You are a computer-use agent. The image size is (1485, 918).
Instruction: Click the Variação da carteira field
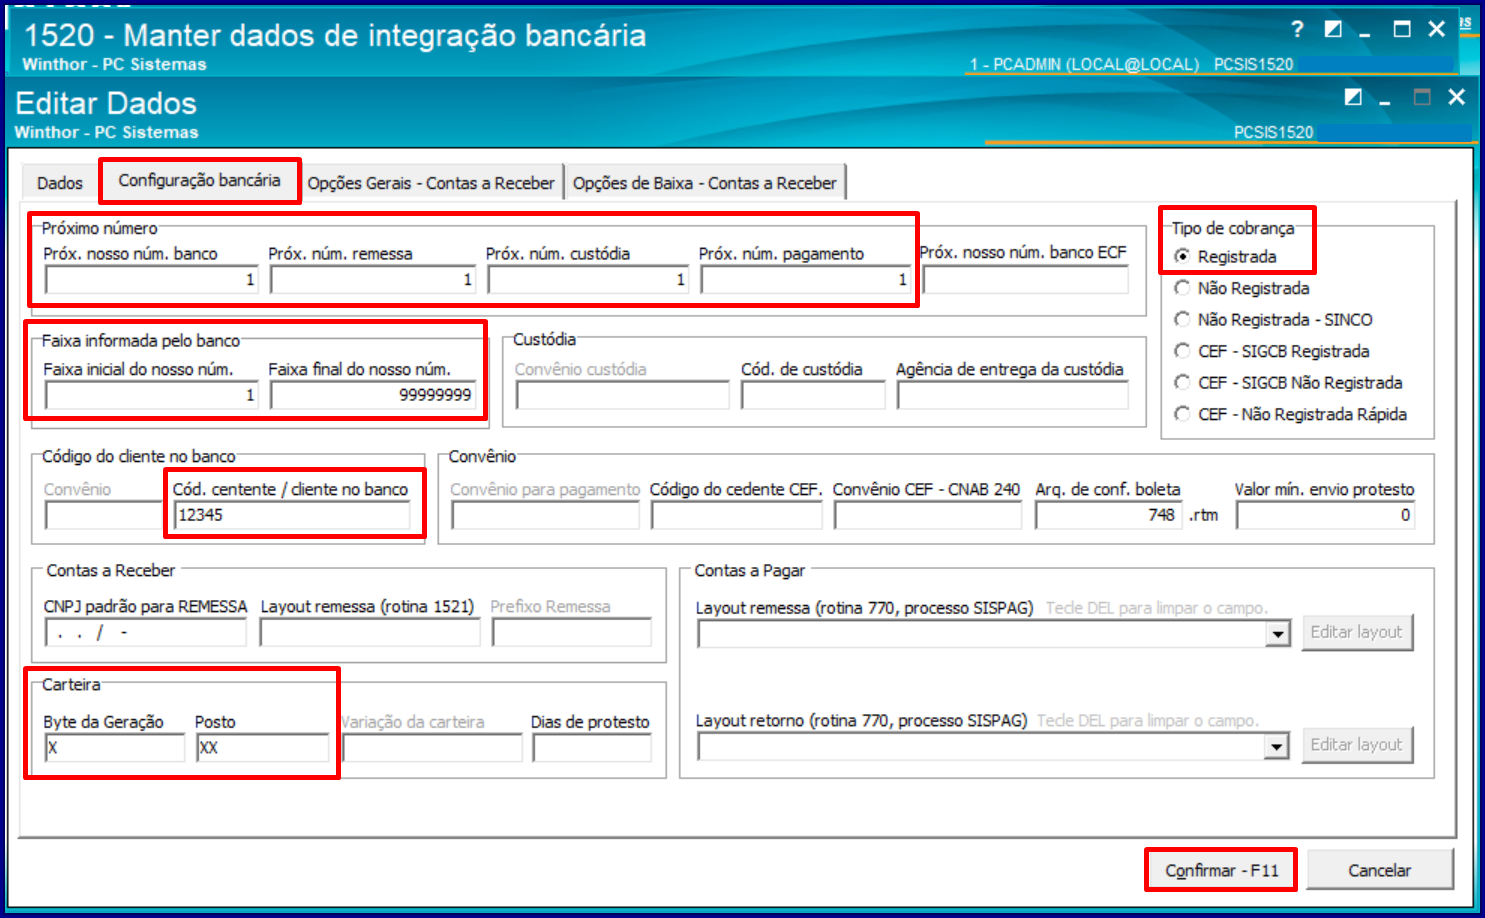[x=432, y=748]
